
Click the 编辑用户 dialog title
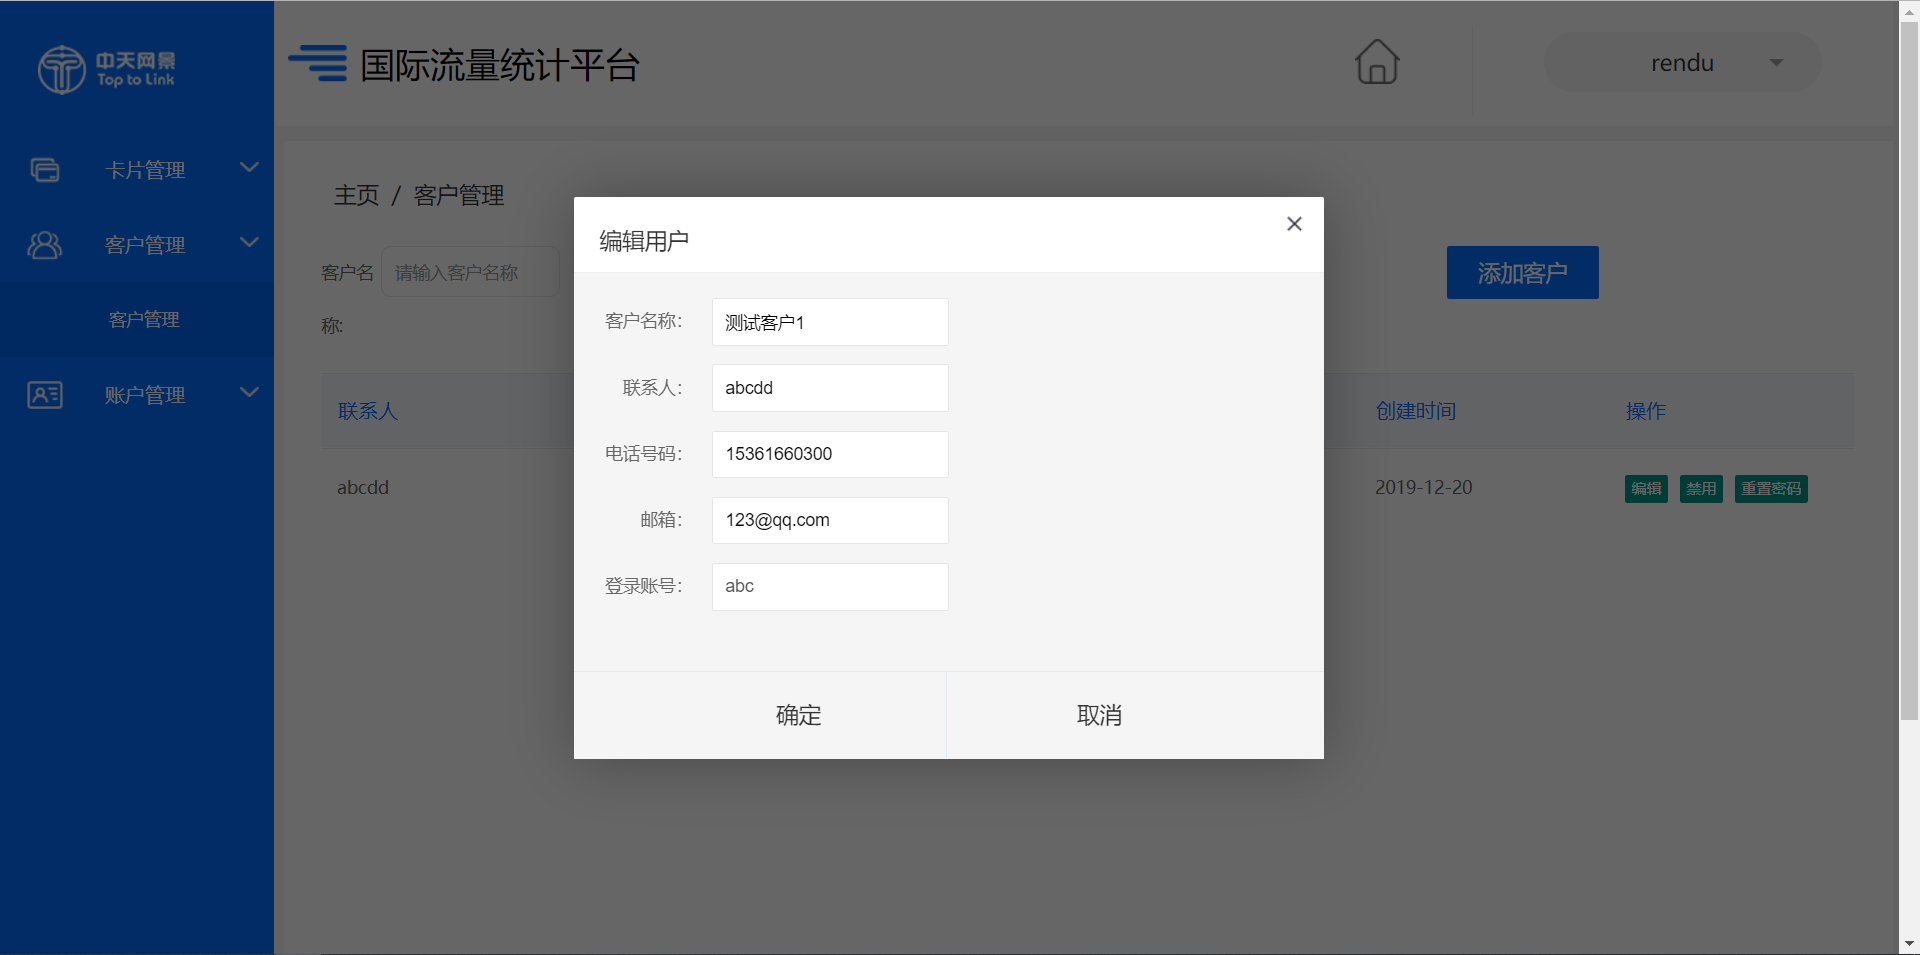[644, 241]
